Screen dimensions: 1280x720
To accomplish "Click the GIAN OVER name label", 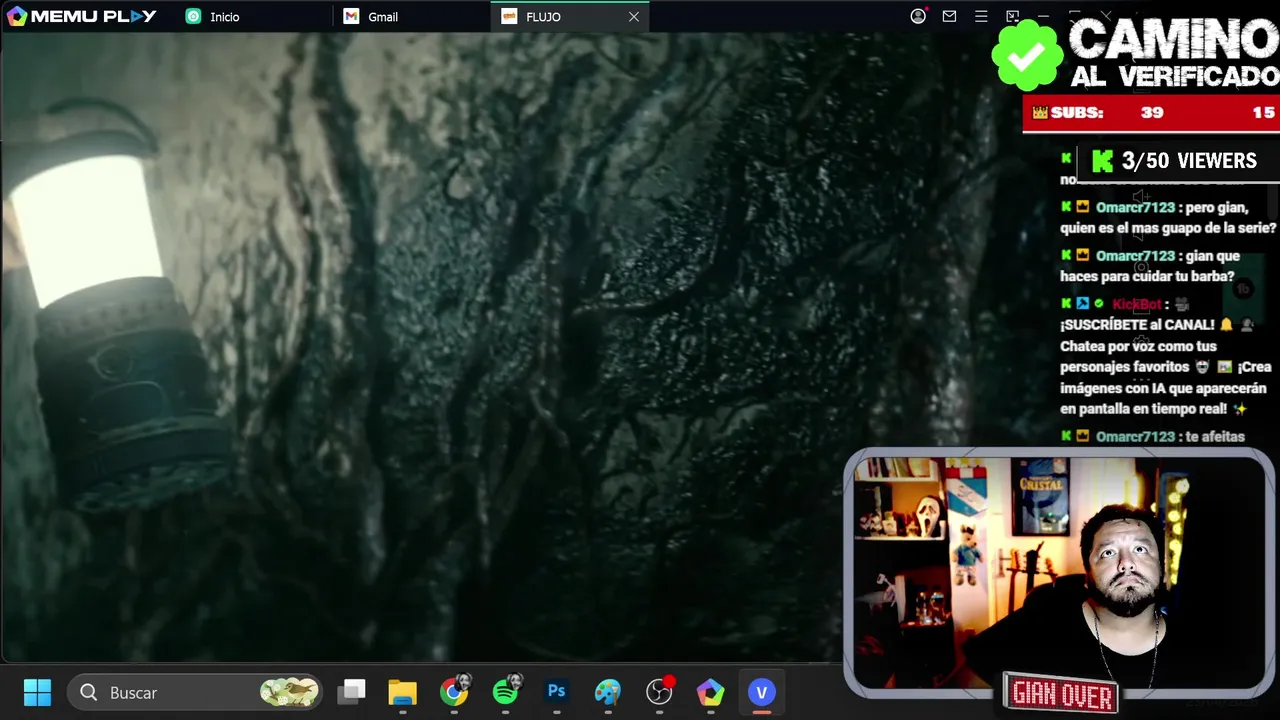I will click(x=1061, y=693).
